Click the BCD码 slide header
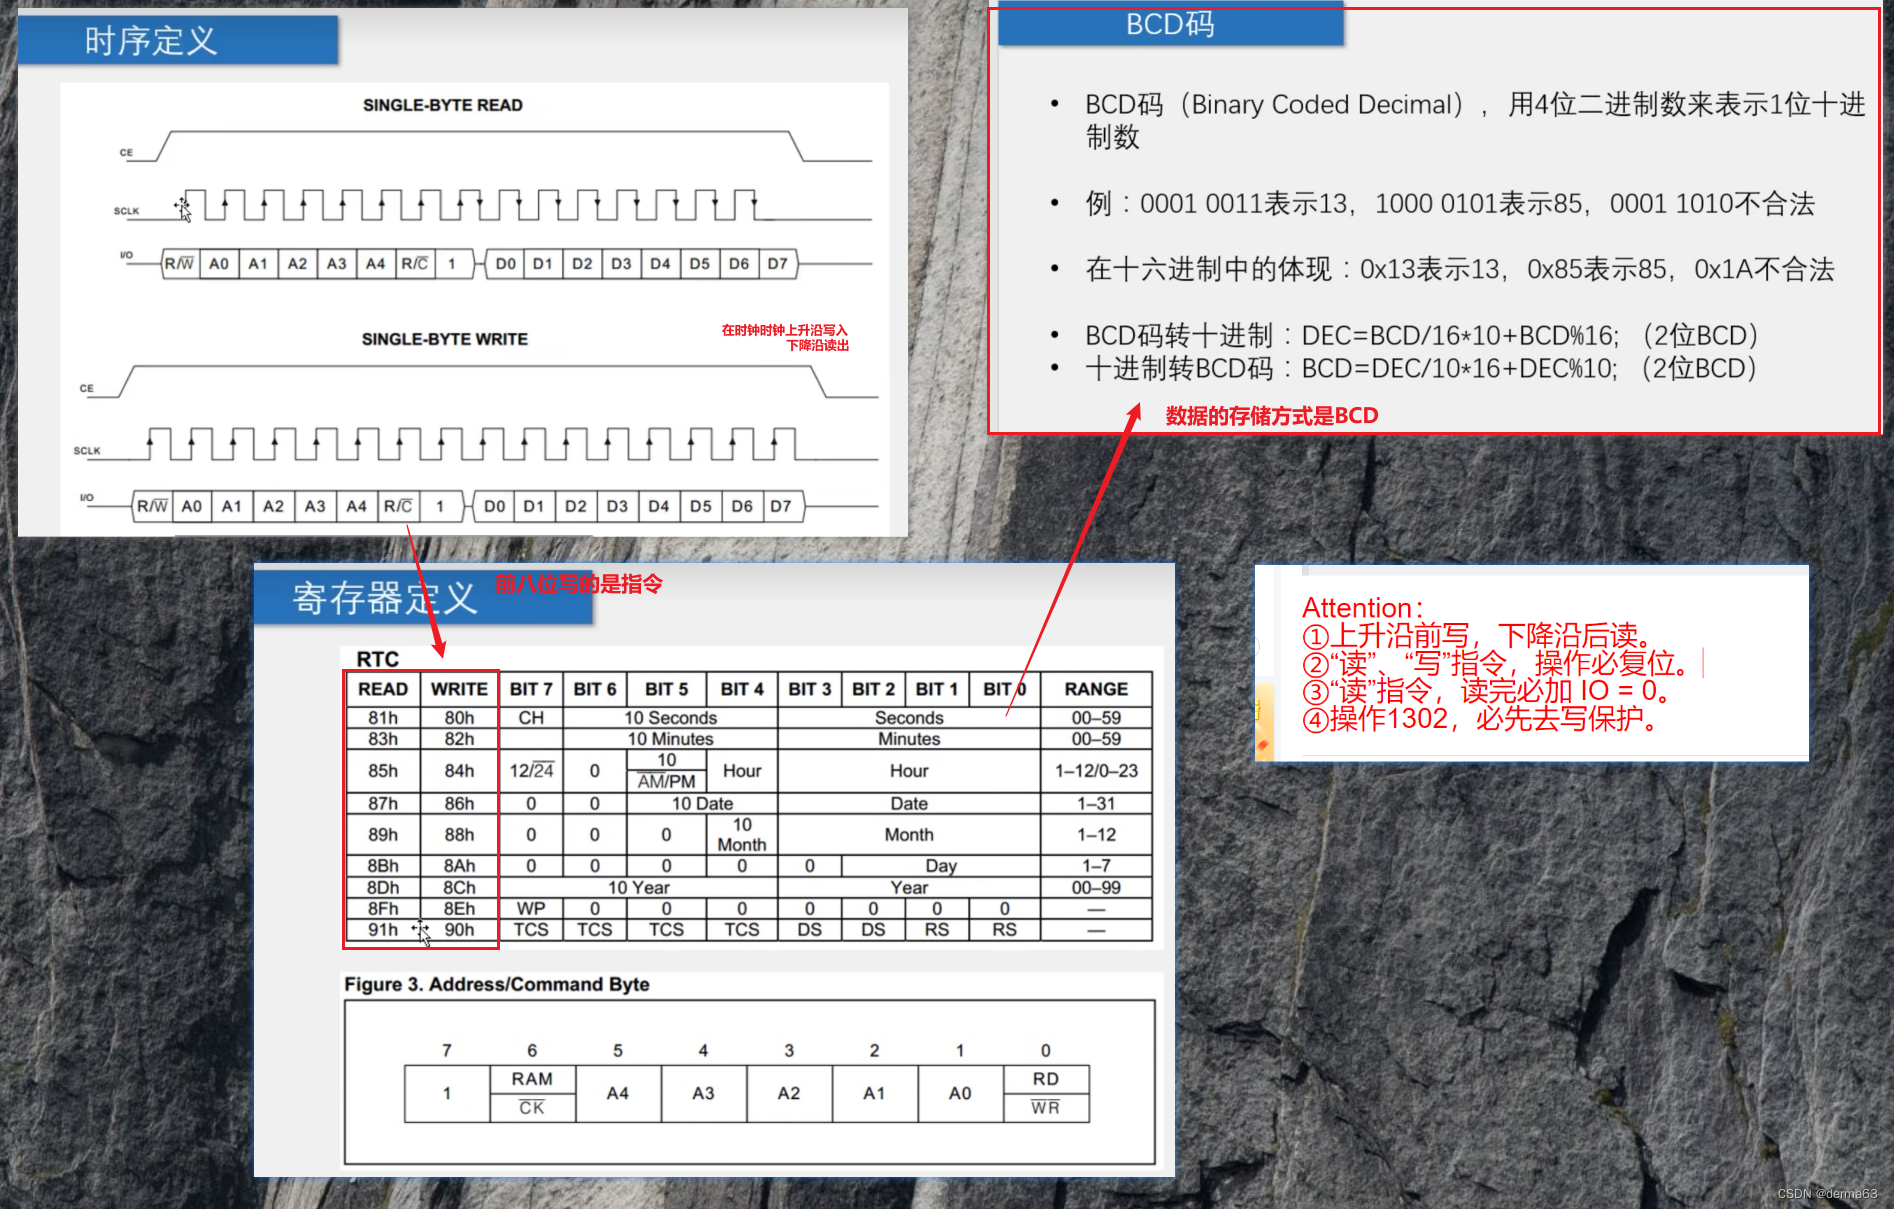 pos(1169,24)
